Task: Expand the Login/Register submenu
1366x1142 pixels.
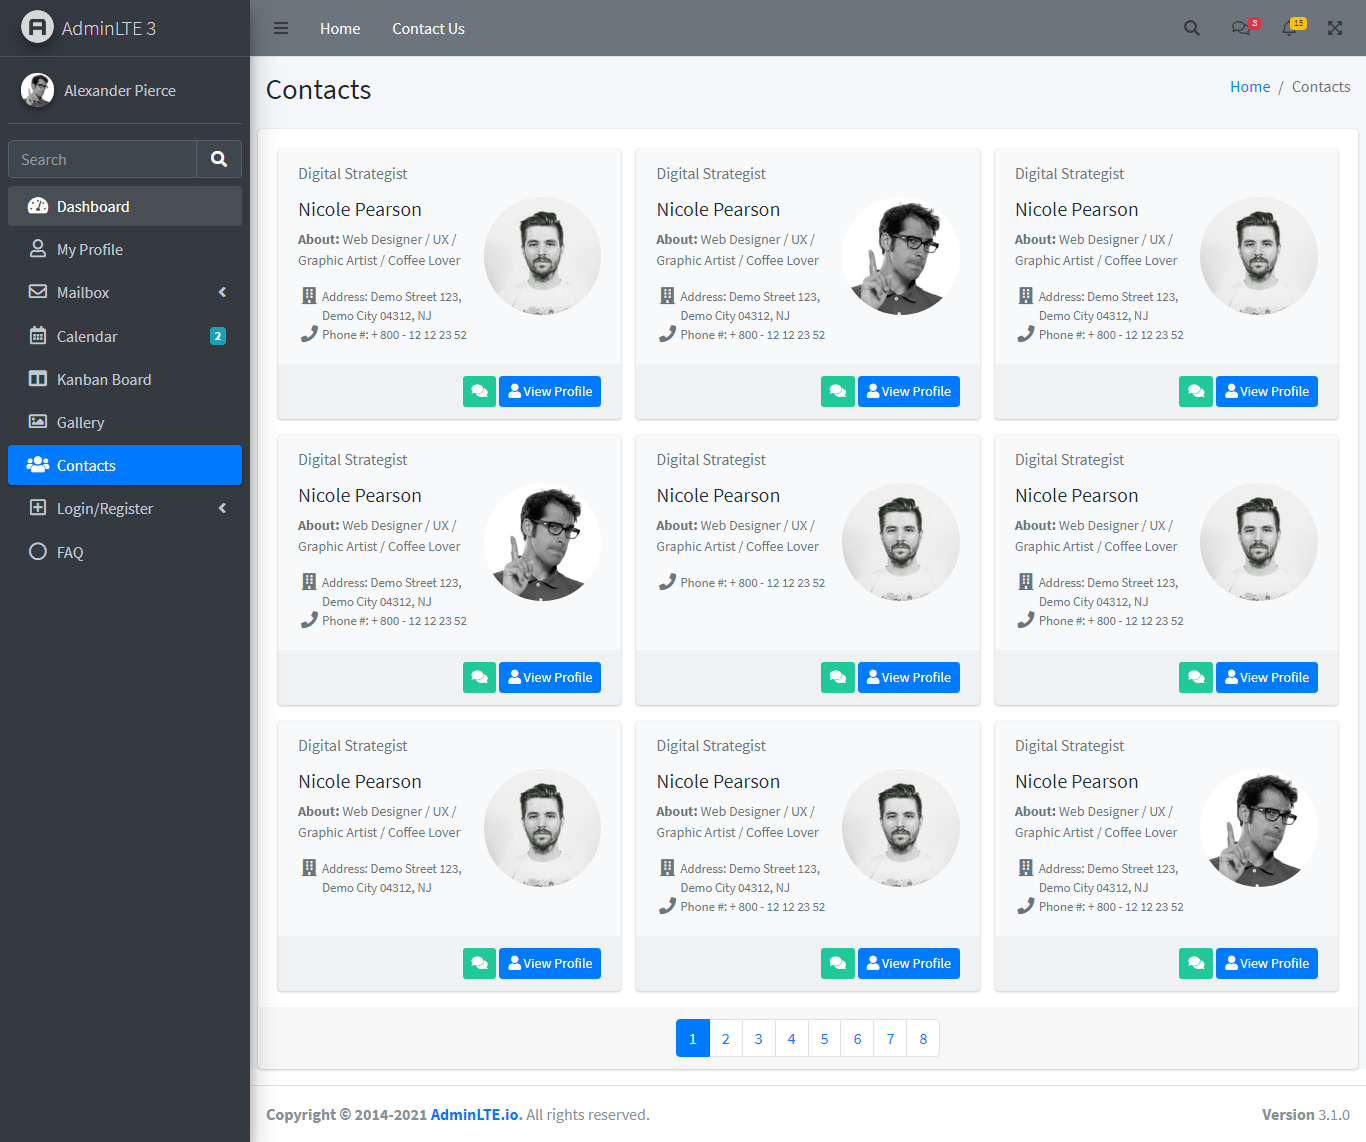Action: point(222,508)
